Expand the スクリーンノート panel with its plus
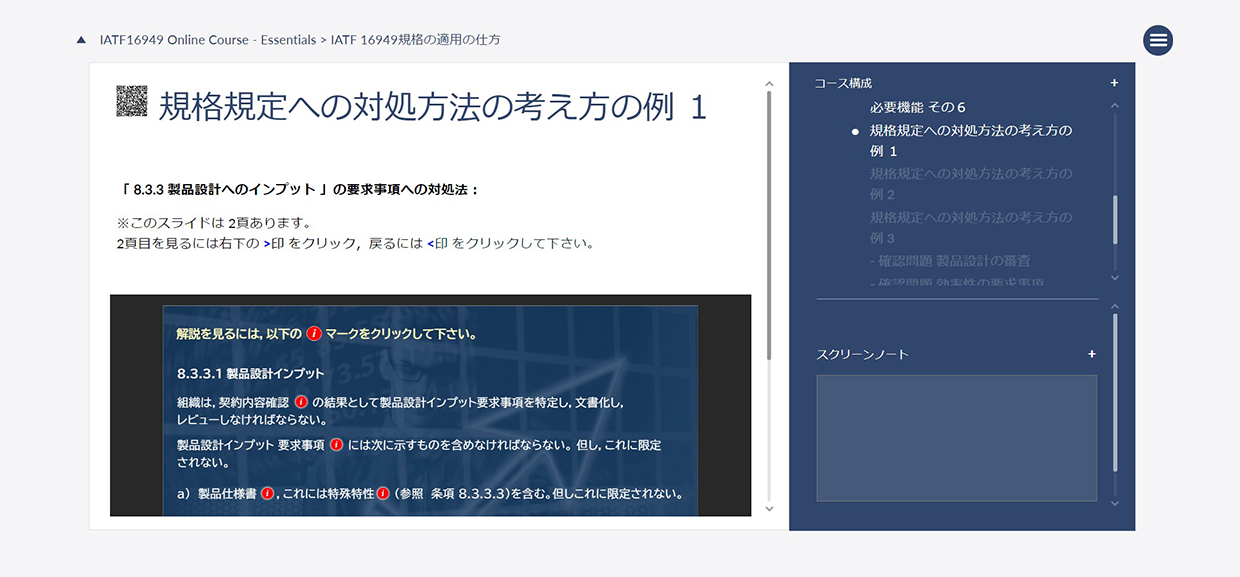This screenshot has width=1240, height=577. (x=1092, y=354)
